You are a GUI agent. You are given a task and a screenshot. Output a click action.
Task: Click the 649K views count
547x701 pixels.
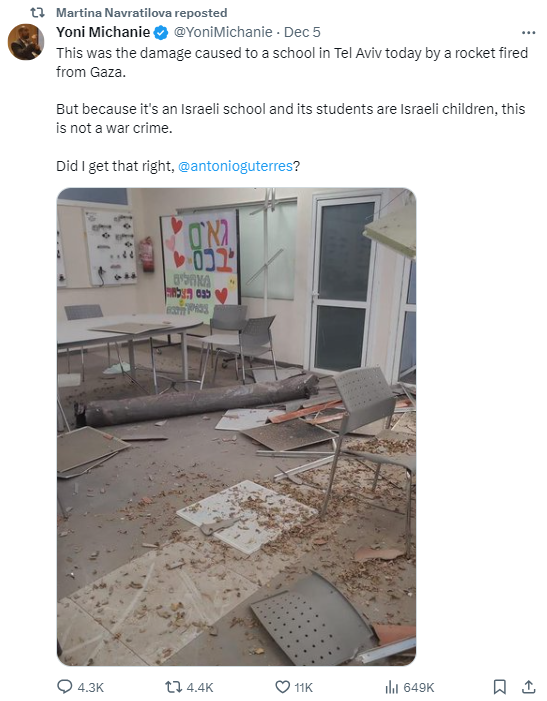pos(419,687)
